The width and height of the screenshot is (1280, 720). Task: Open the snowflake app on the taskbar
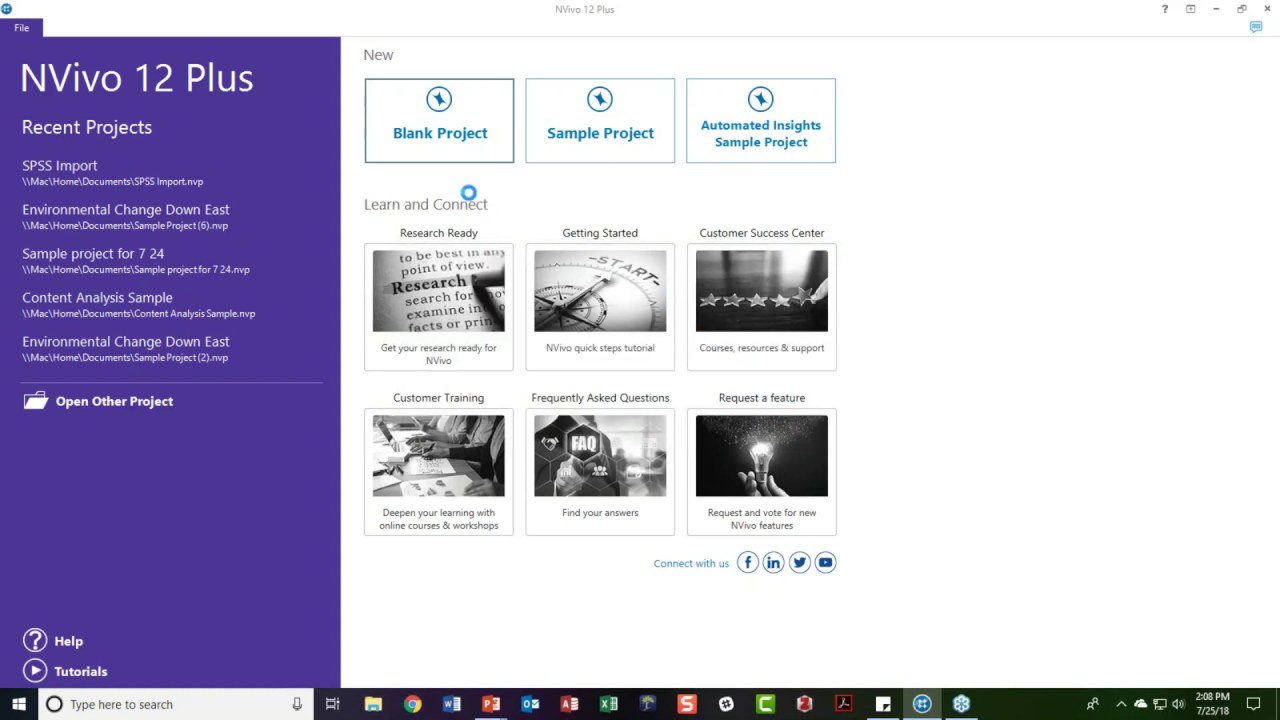961,704
